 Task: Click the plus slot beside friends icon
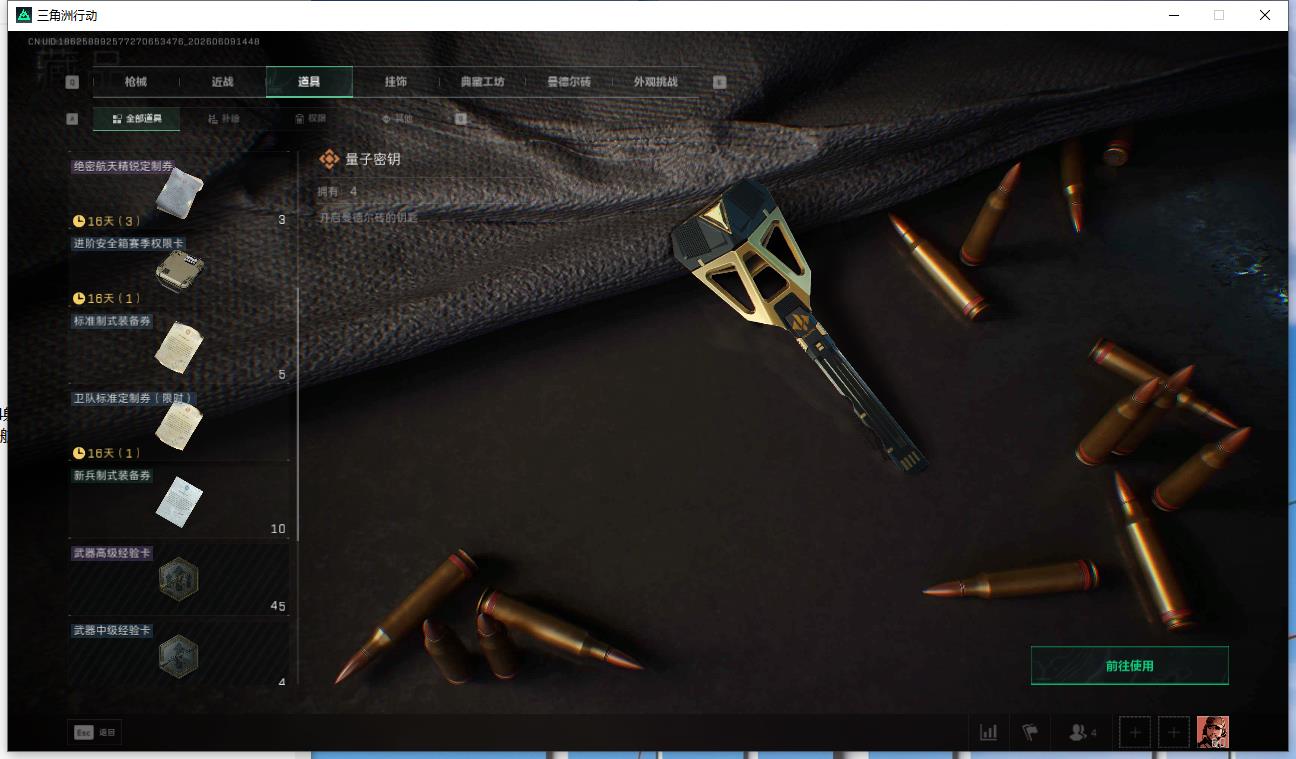point(1135,732)
